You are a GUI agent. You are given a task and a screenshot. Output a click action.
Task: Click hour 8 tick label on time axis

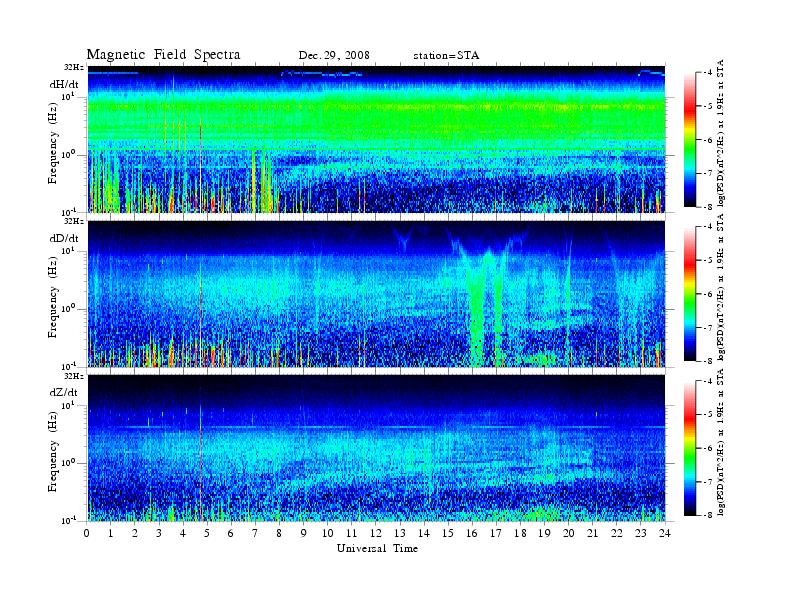tap(279, 534)
